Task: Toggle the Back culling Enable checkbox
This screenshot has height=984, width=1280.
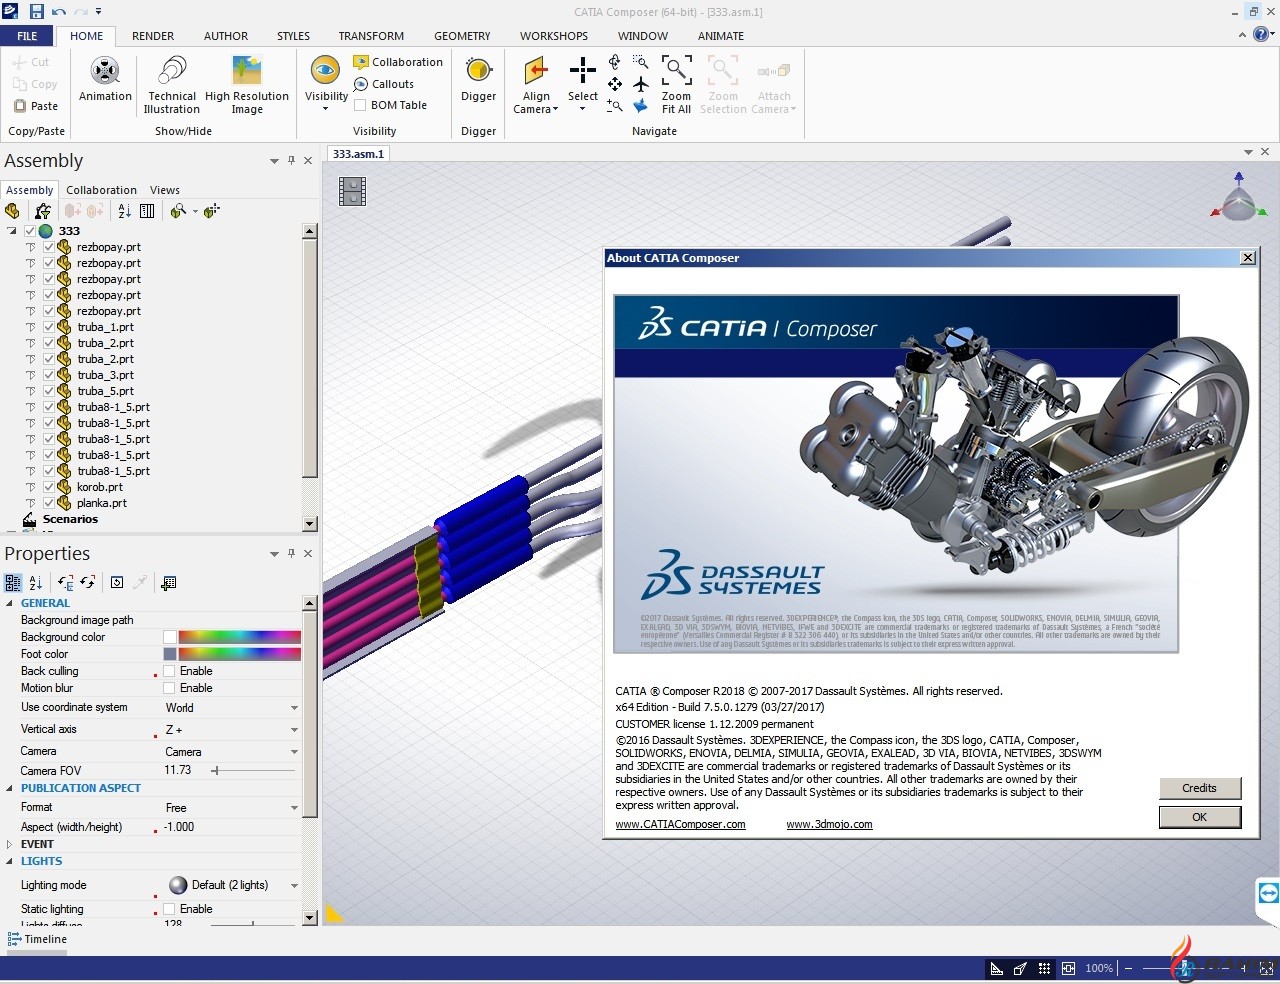Action: (x=170, y=671)
